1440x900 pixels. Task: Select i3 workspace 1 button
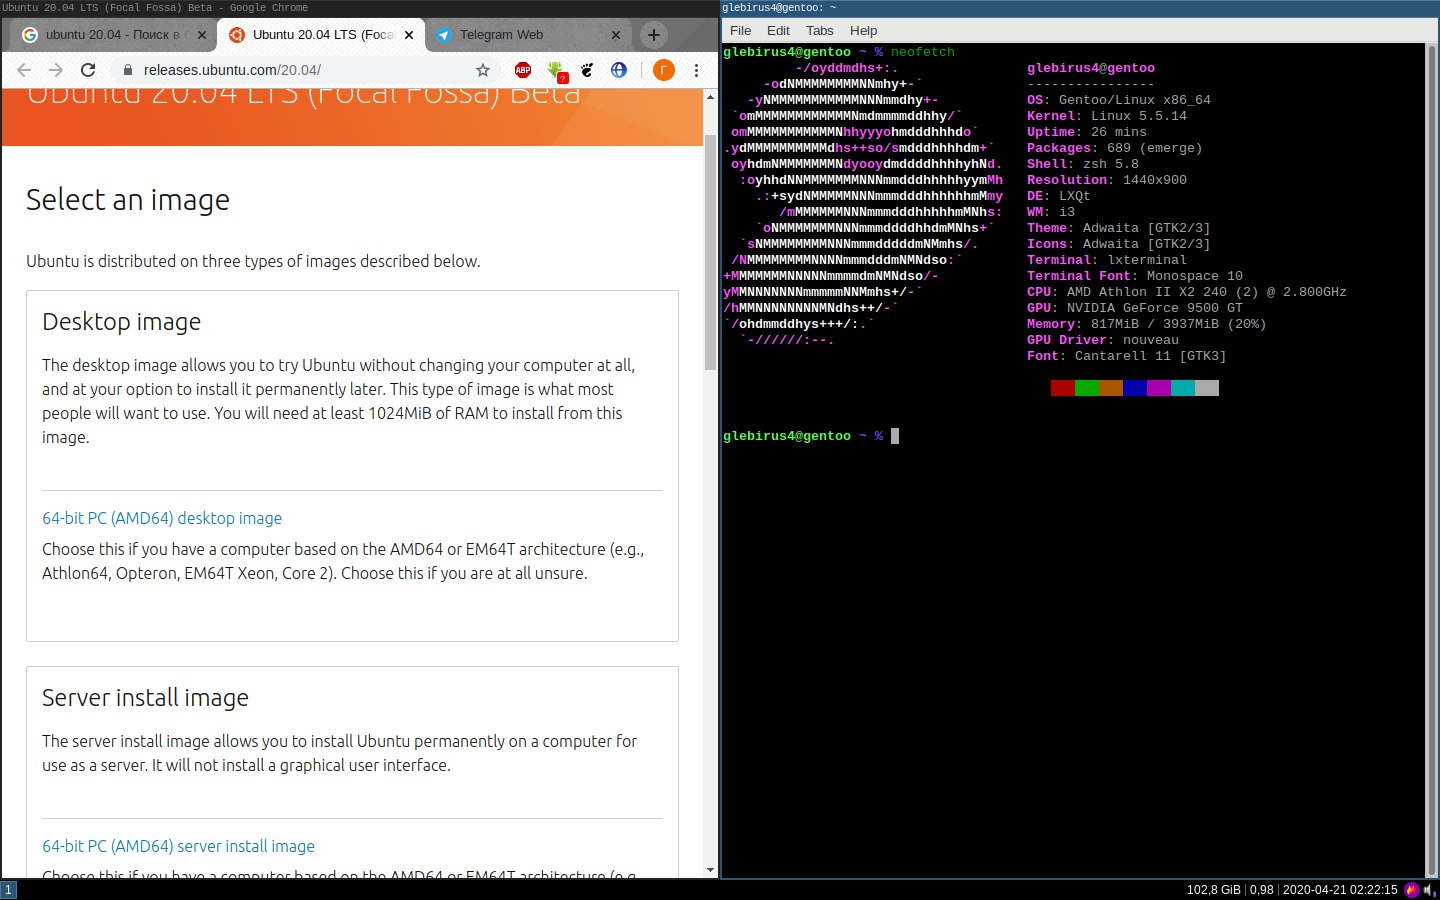pos(9,890)
